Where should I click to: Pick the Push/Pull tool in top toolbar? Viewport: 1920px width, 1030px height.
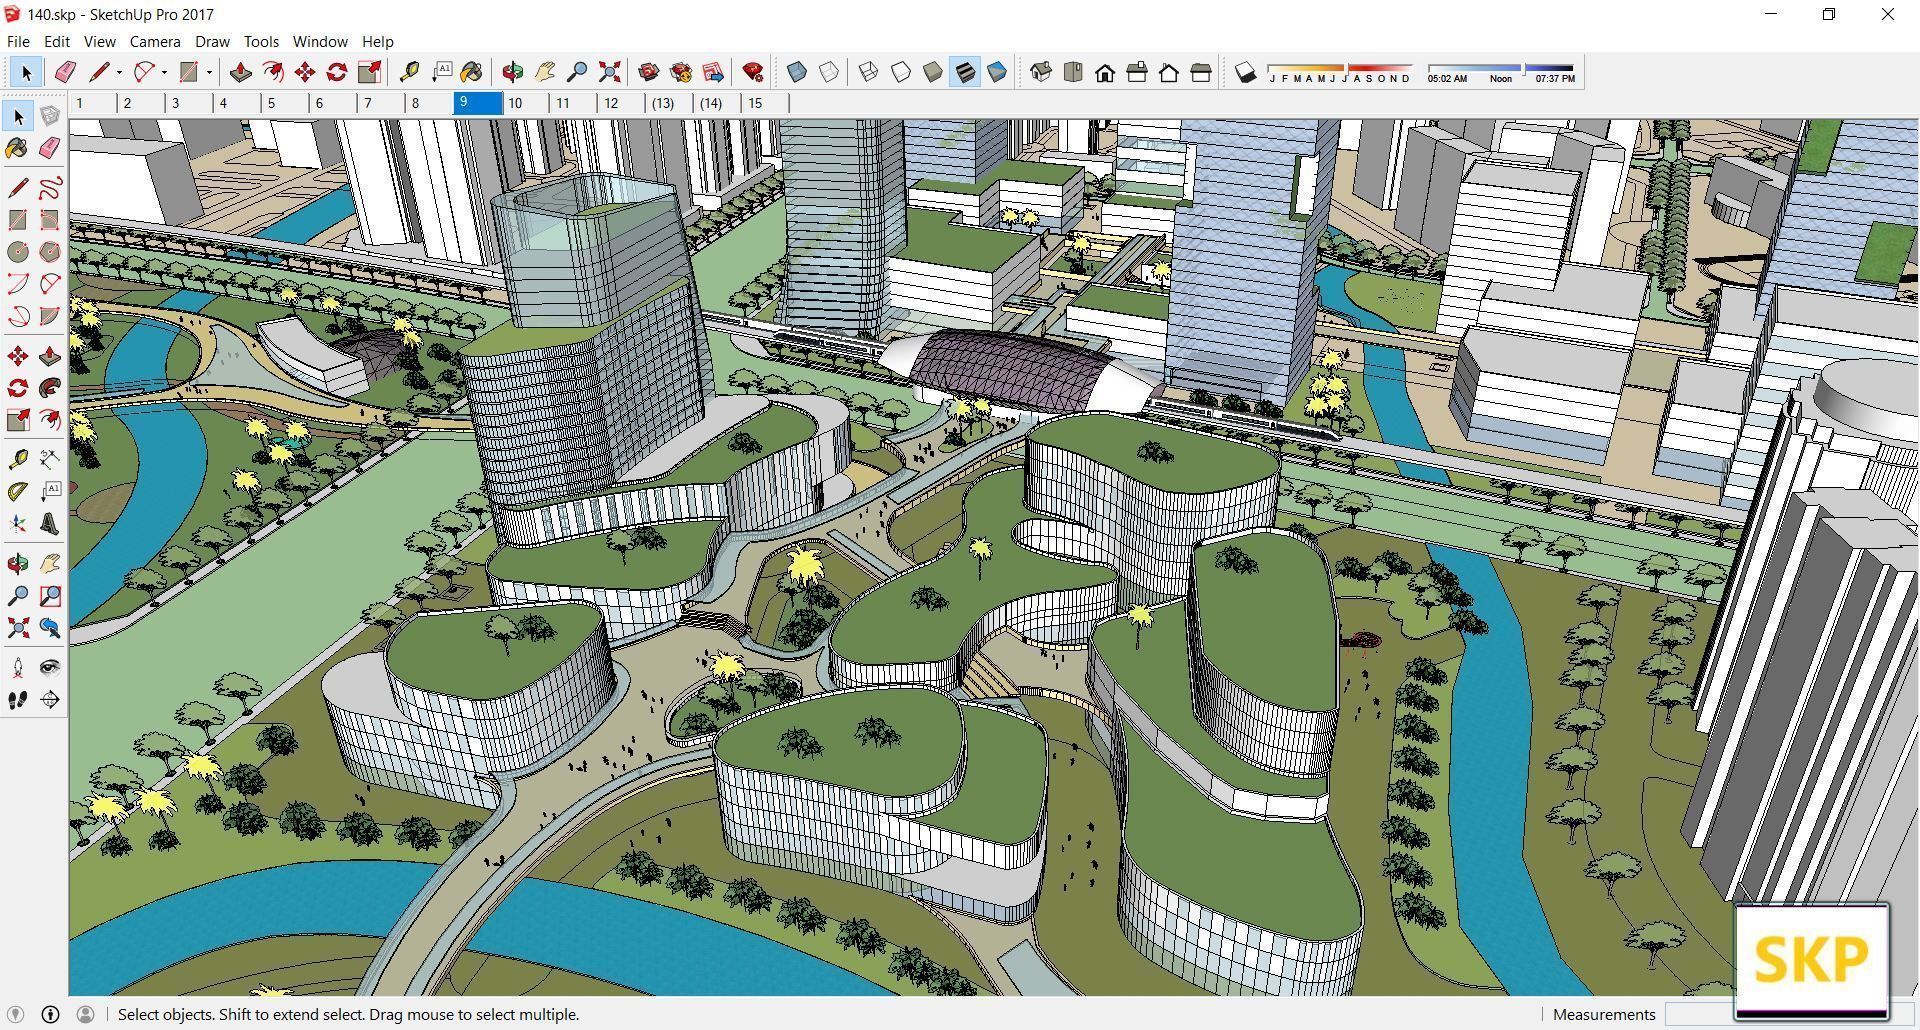pos(240,72)
